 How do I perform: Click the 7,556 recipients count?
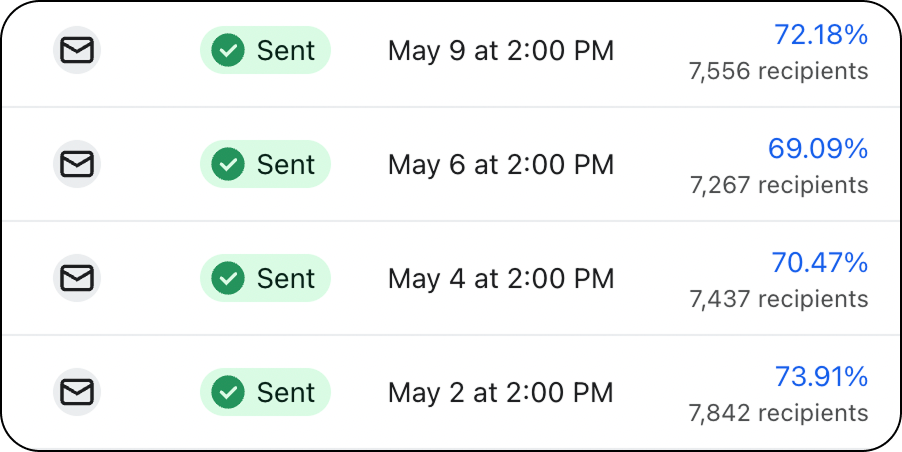(779, 71)
